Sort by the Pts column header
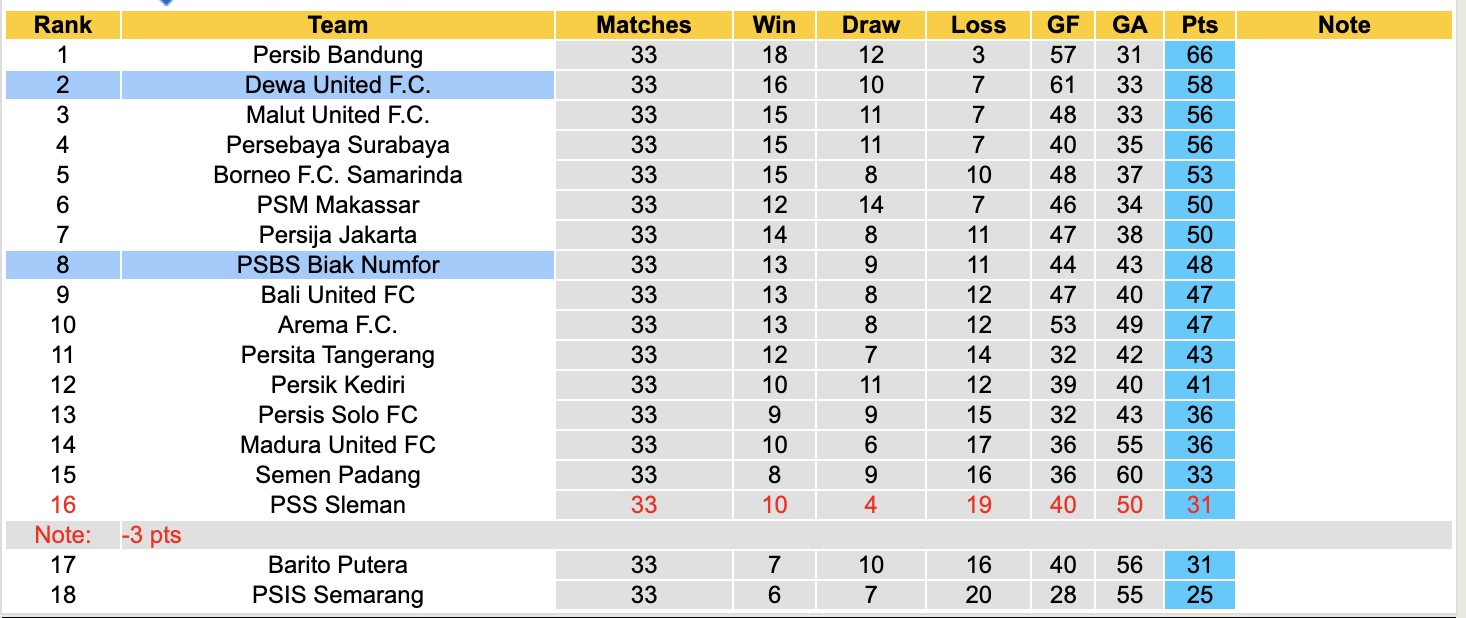The width and height of the screenshot is (1466, 618). pyautogui.click(x=1199, y=25)
